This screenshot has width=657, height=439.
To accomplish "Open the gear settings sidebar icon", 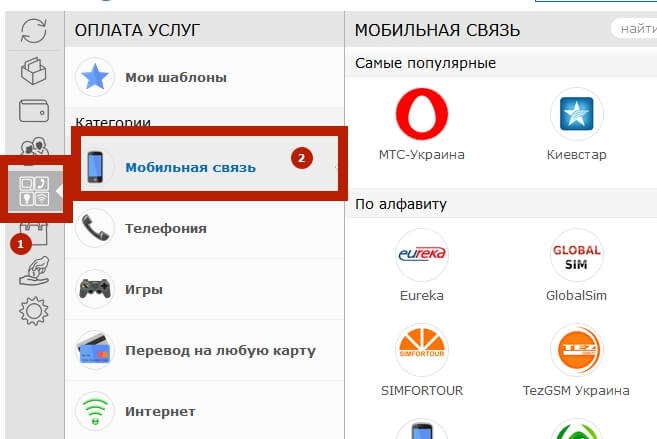I will [34, 311].
